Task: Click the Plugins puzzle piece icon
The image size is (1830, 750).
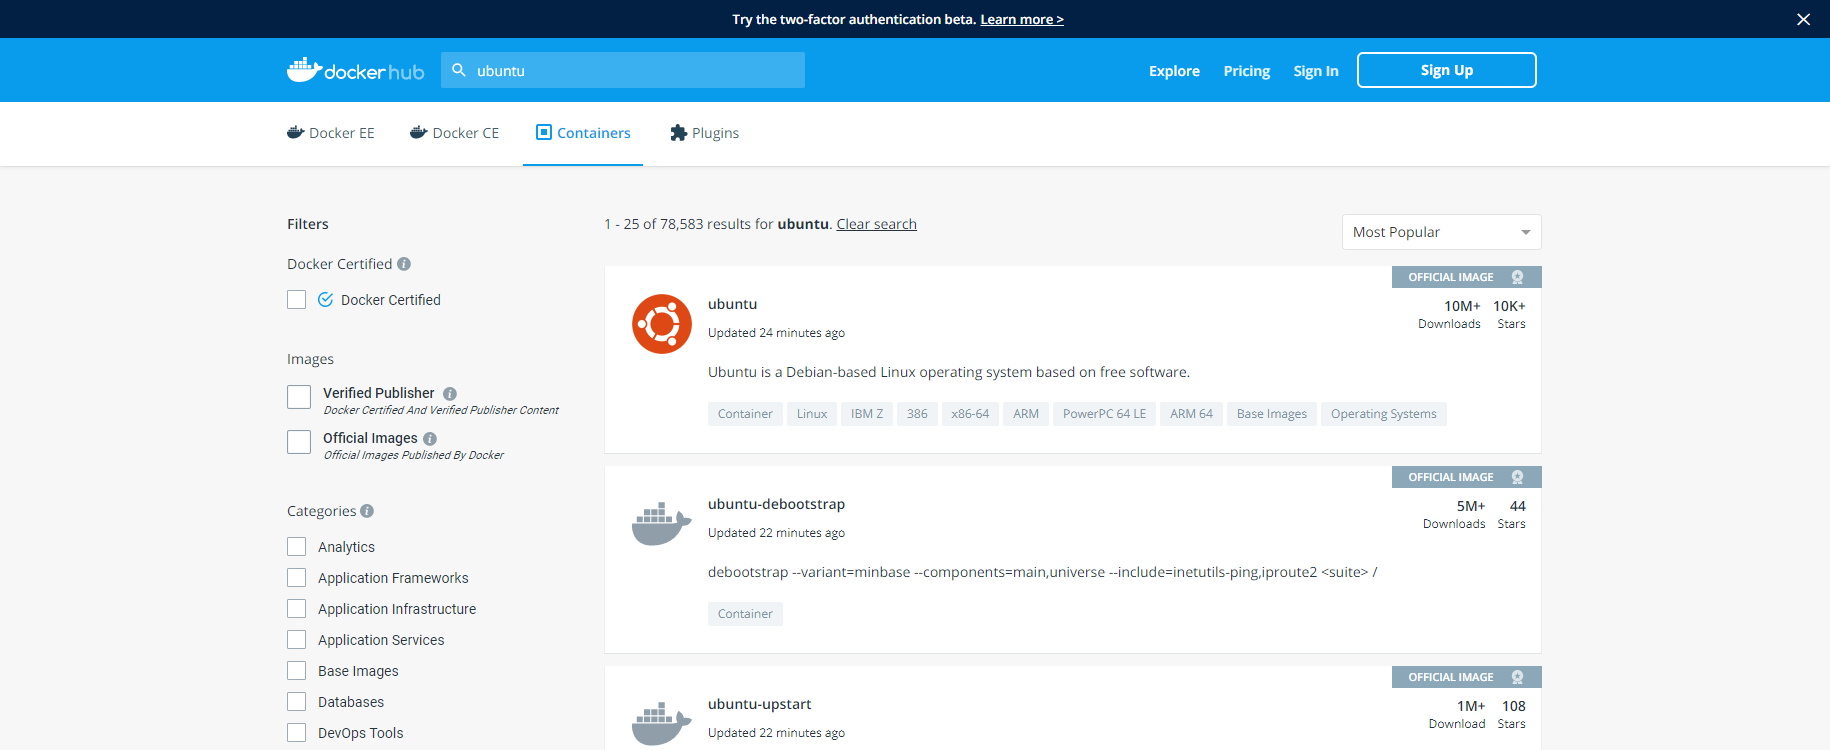Action: point(678,132)
